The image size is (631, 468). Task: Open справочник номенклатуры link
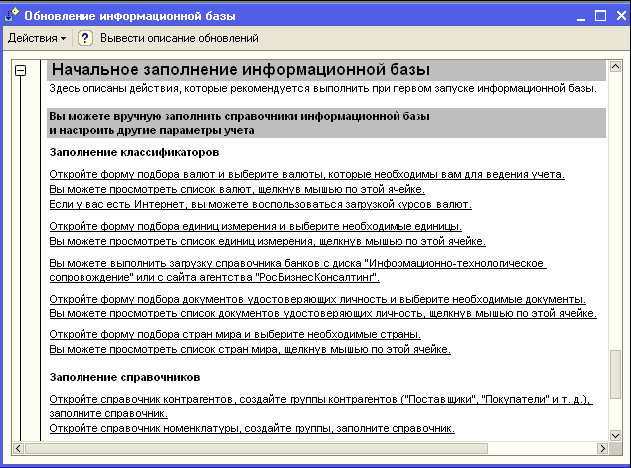pyautogui.click(x=252, y=428)
